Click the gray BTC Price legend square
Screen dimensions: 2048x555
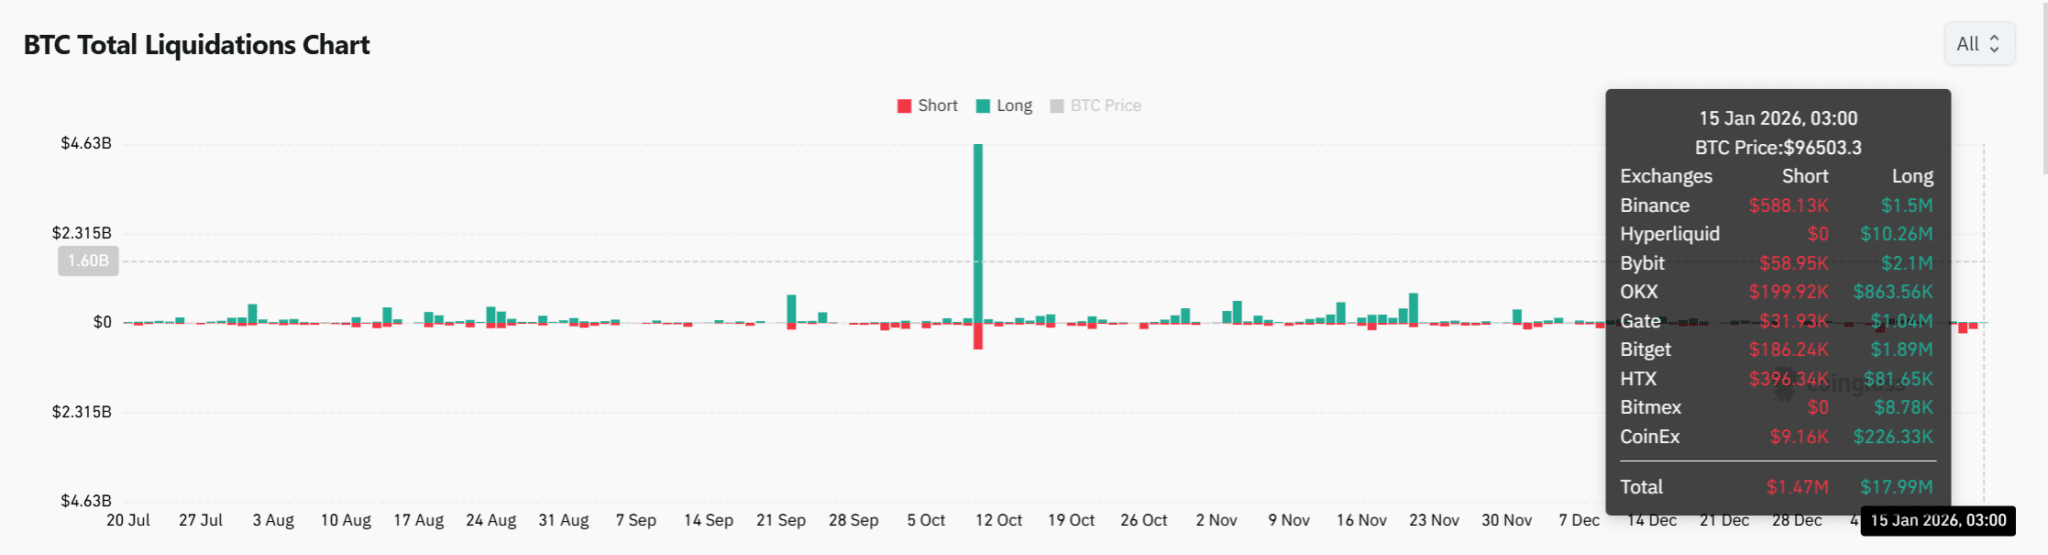tap(1057, 106)
